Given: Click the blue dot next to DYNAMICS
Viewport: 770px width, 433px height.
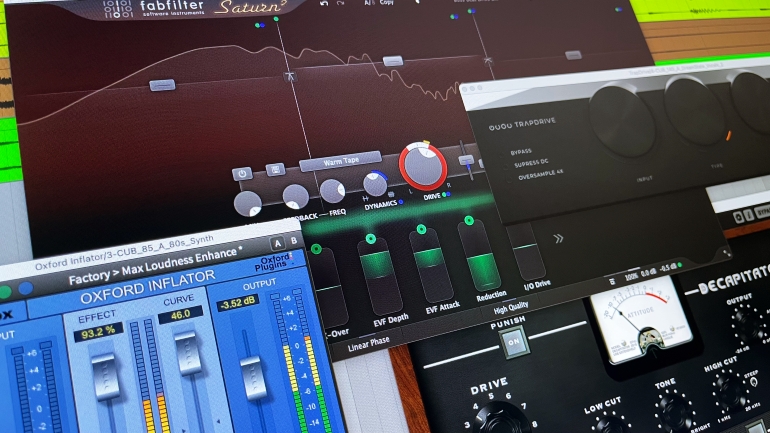Looking at the screenshot, I should tap(401, 202).
